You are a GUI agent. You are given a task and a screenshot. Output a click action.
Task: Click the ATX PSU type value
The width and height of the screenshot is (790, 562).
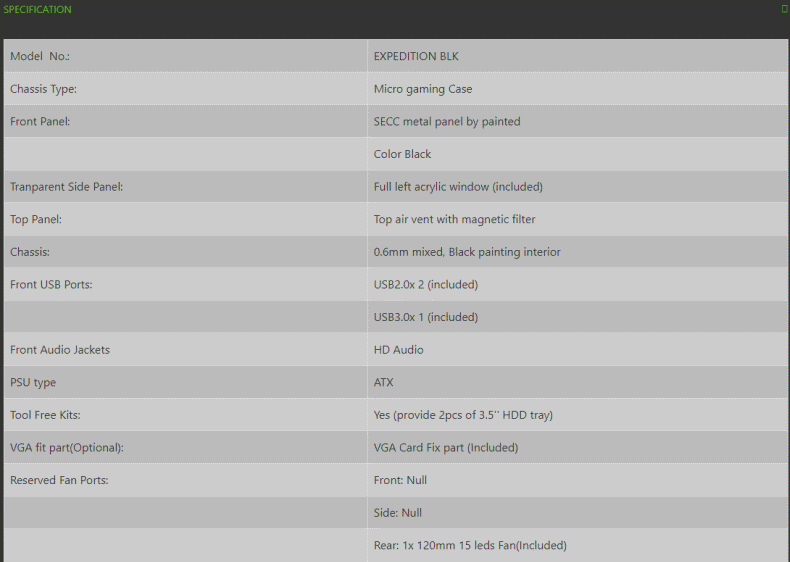(384, 382)
